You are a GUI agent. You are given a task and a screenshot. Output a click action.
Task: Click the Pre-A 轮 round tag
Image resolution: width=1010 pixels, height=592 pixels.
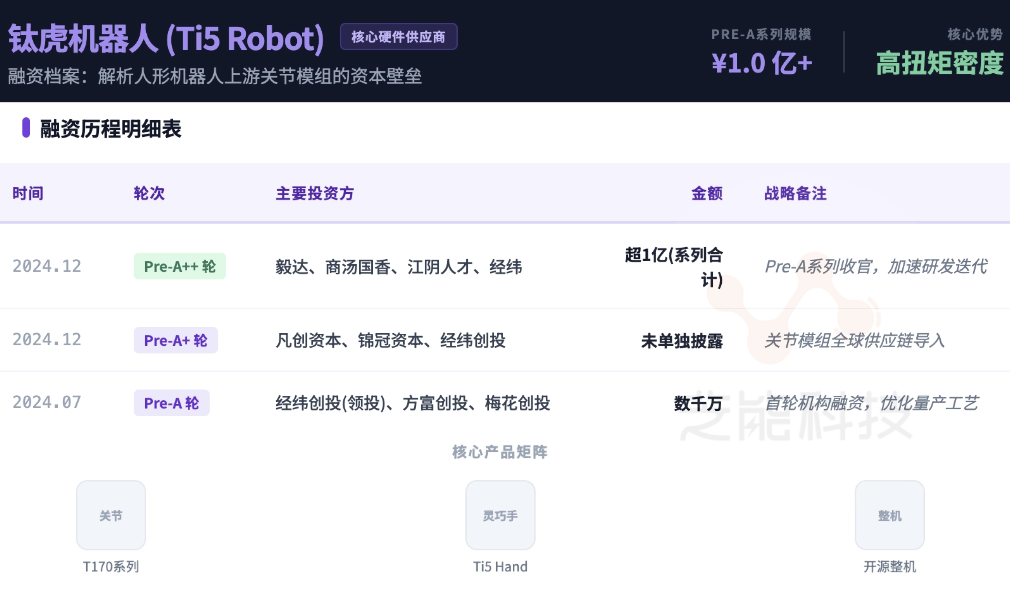pyautogui.click(x=172, y=403)
